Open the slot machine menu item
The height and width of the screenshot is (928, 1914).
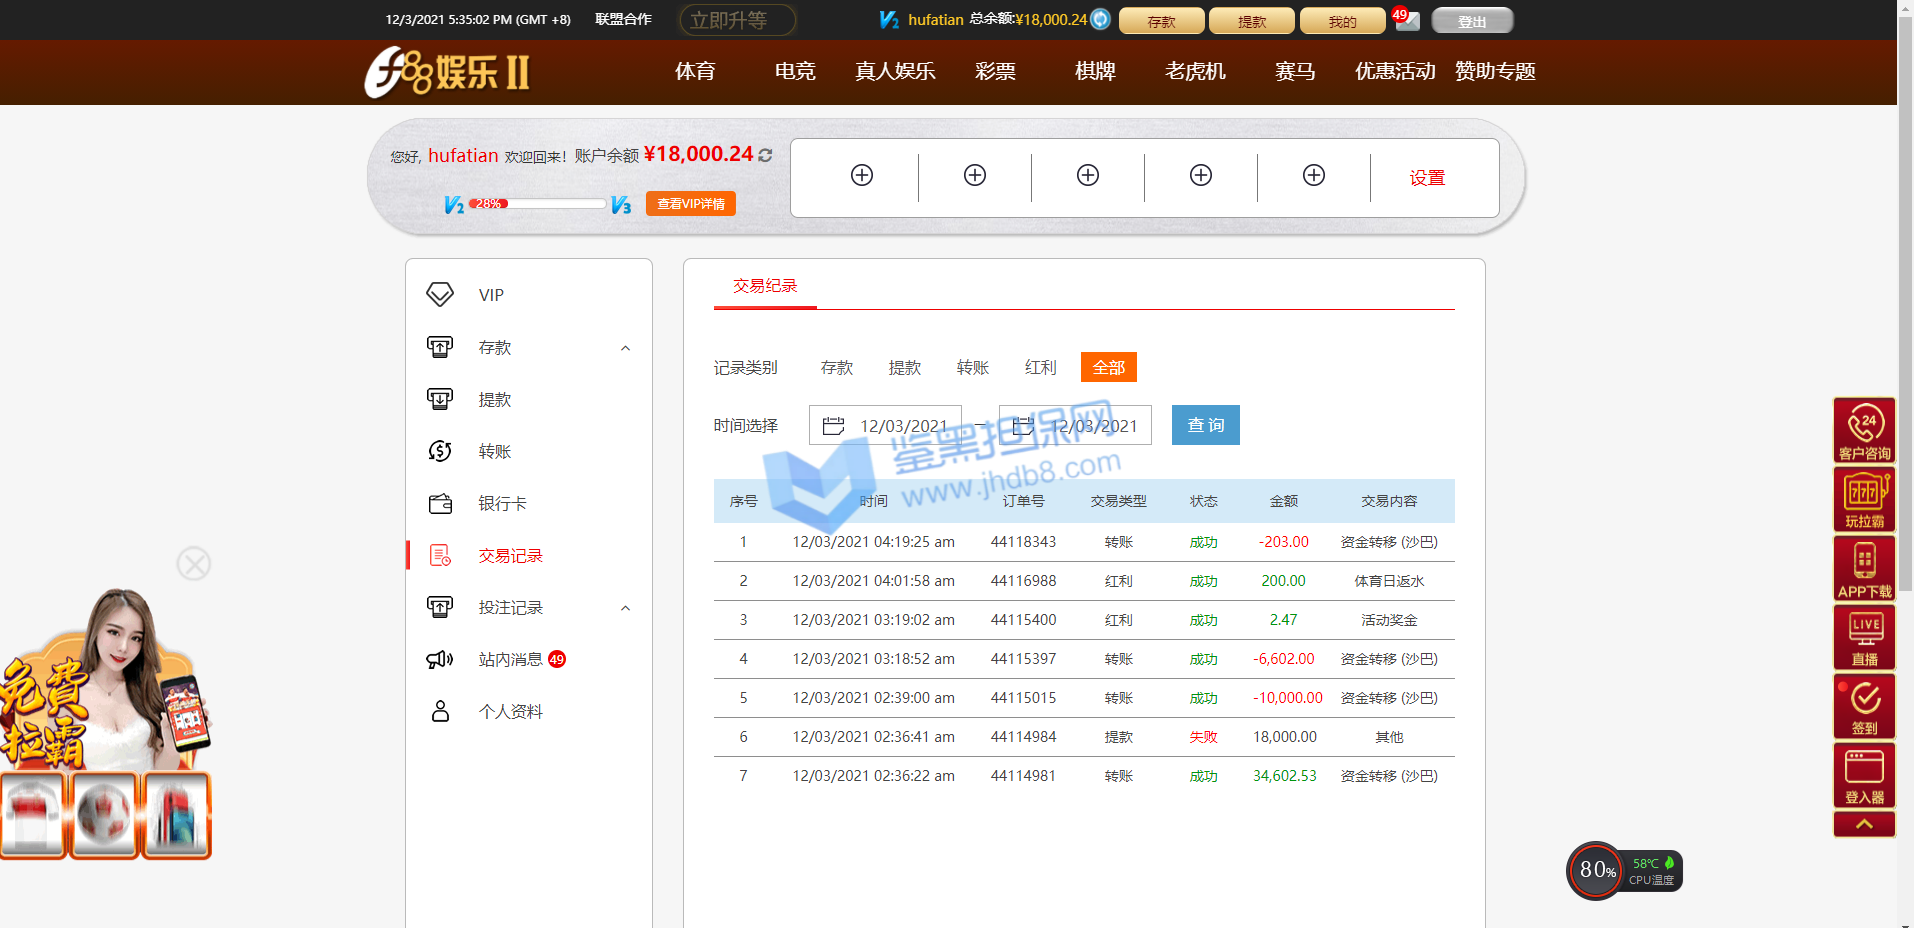[1195, 72]
